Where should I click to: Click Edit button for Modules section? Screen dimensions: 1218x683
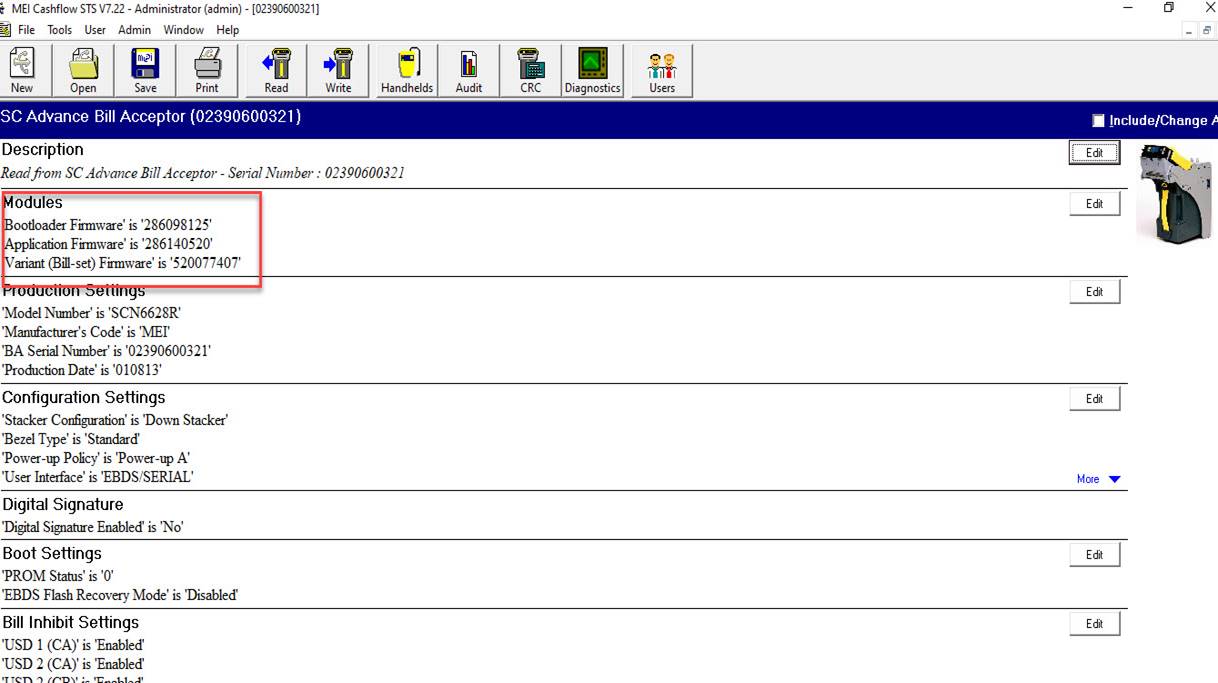coord(1094,204)
